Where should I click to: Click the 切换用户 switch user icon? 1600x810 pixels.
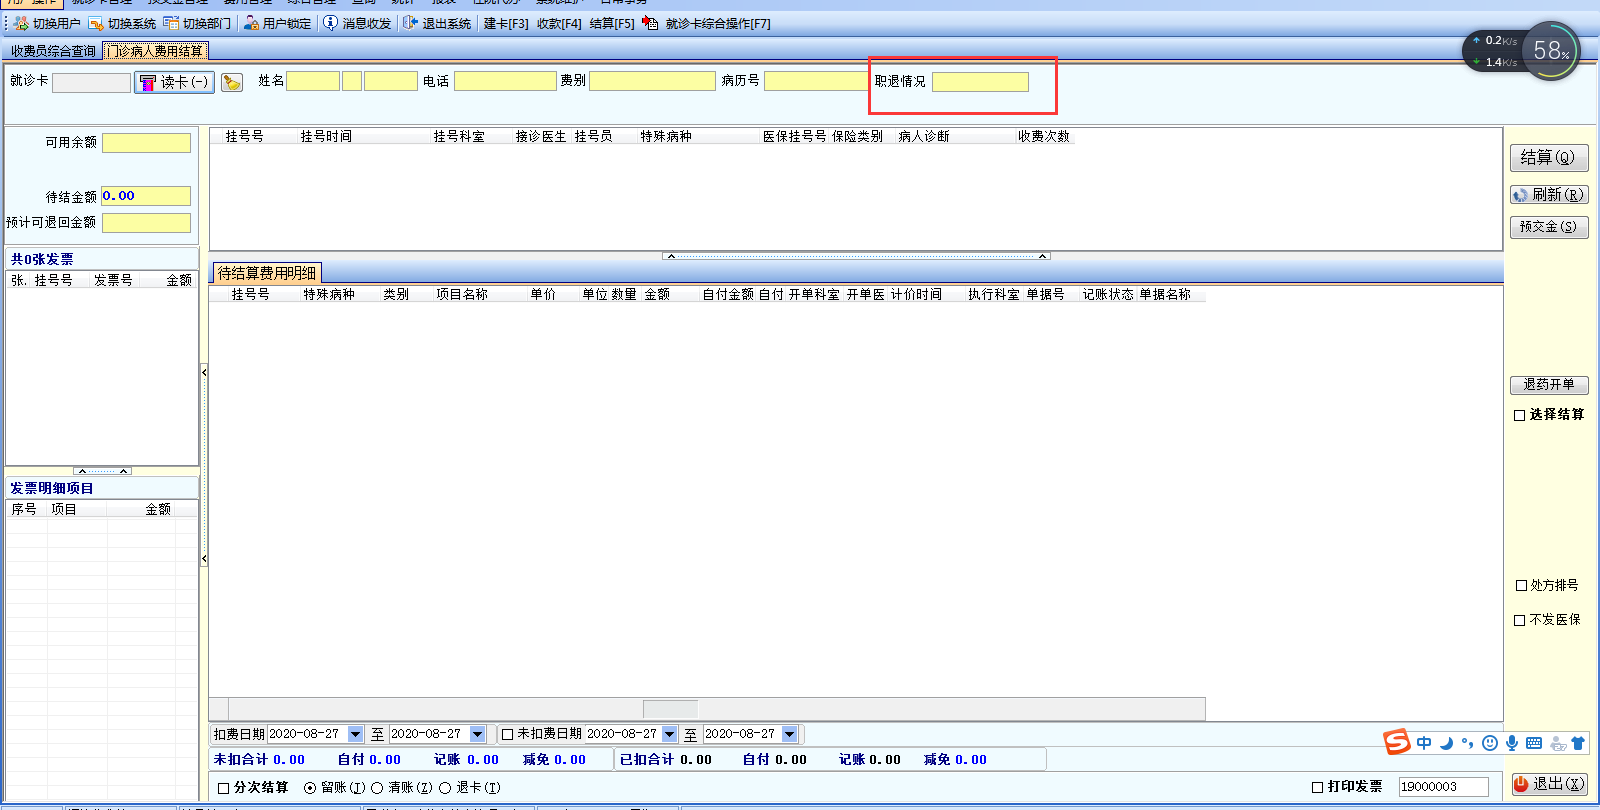click(x=21, y=23)
